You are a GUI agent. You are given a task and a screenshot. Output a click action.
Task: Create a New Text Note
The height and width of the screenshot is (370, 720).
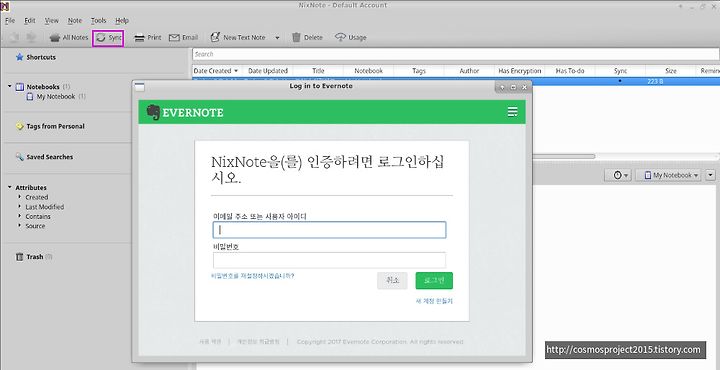click(238, 38)
